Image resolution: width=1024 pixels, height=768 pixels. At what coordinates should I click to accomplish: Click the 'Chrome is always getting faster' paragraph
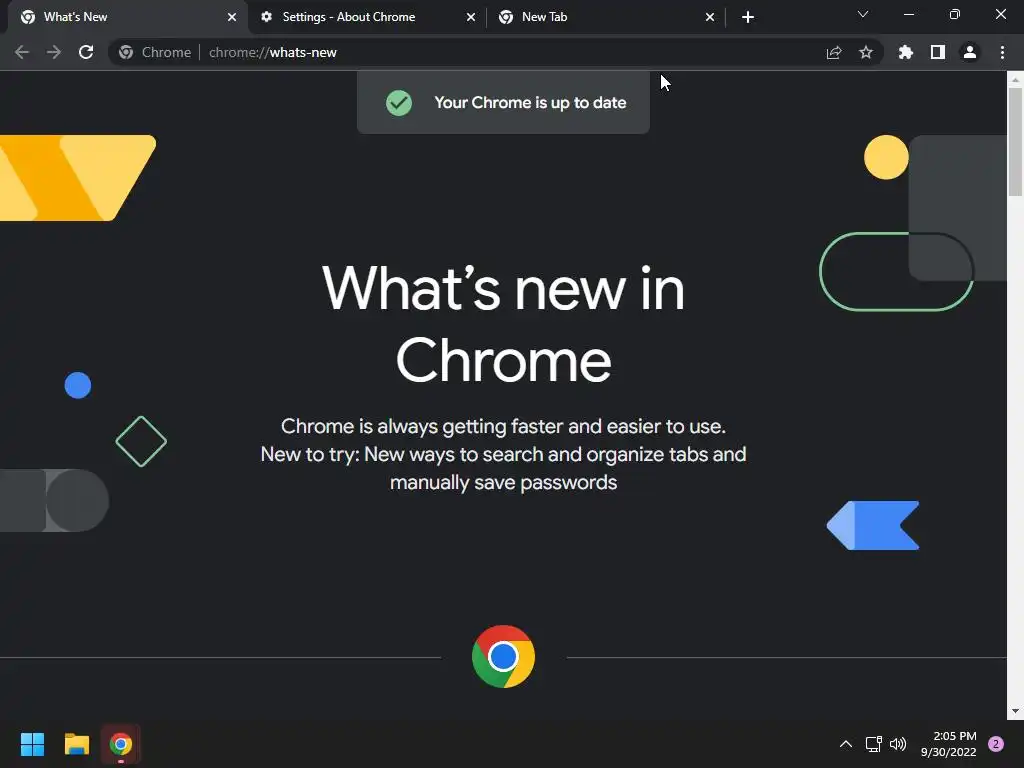coord(504,455)
